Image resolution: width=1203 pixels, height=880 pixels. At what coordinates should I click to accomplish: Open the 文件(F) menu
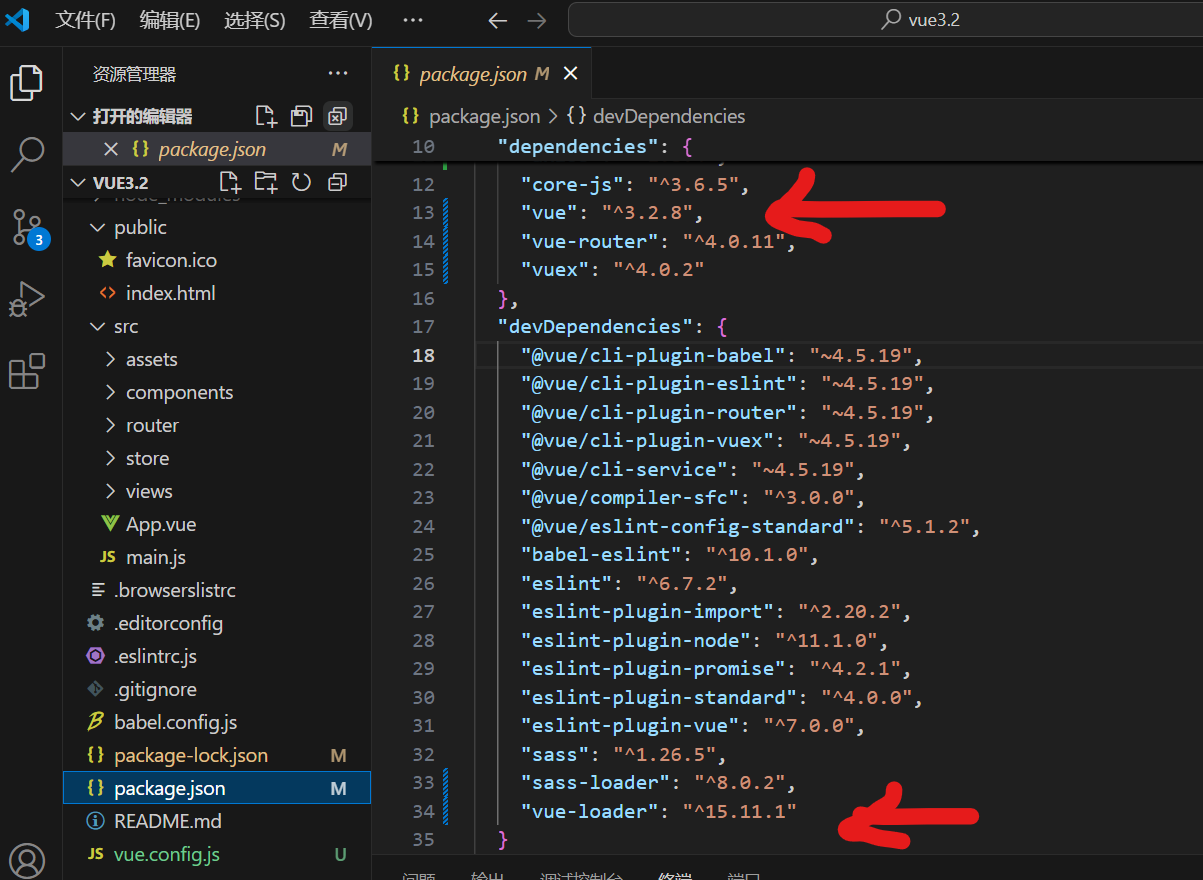pyautogui.click(x=85, y=20)
